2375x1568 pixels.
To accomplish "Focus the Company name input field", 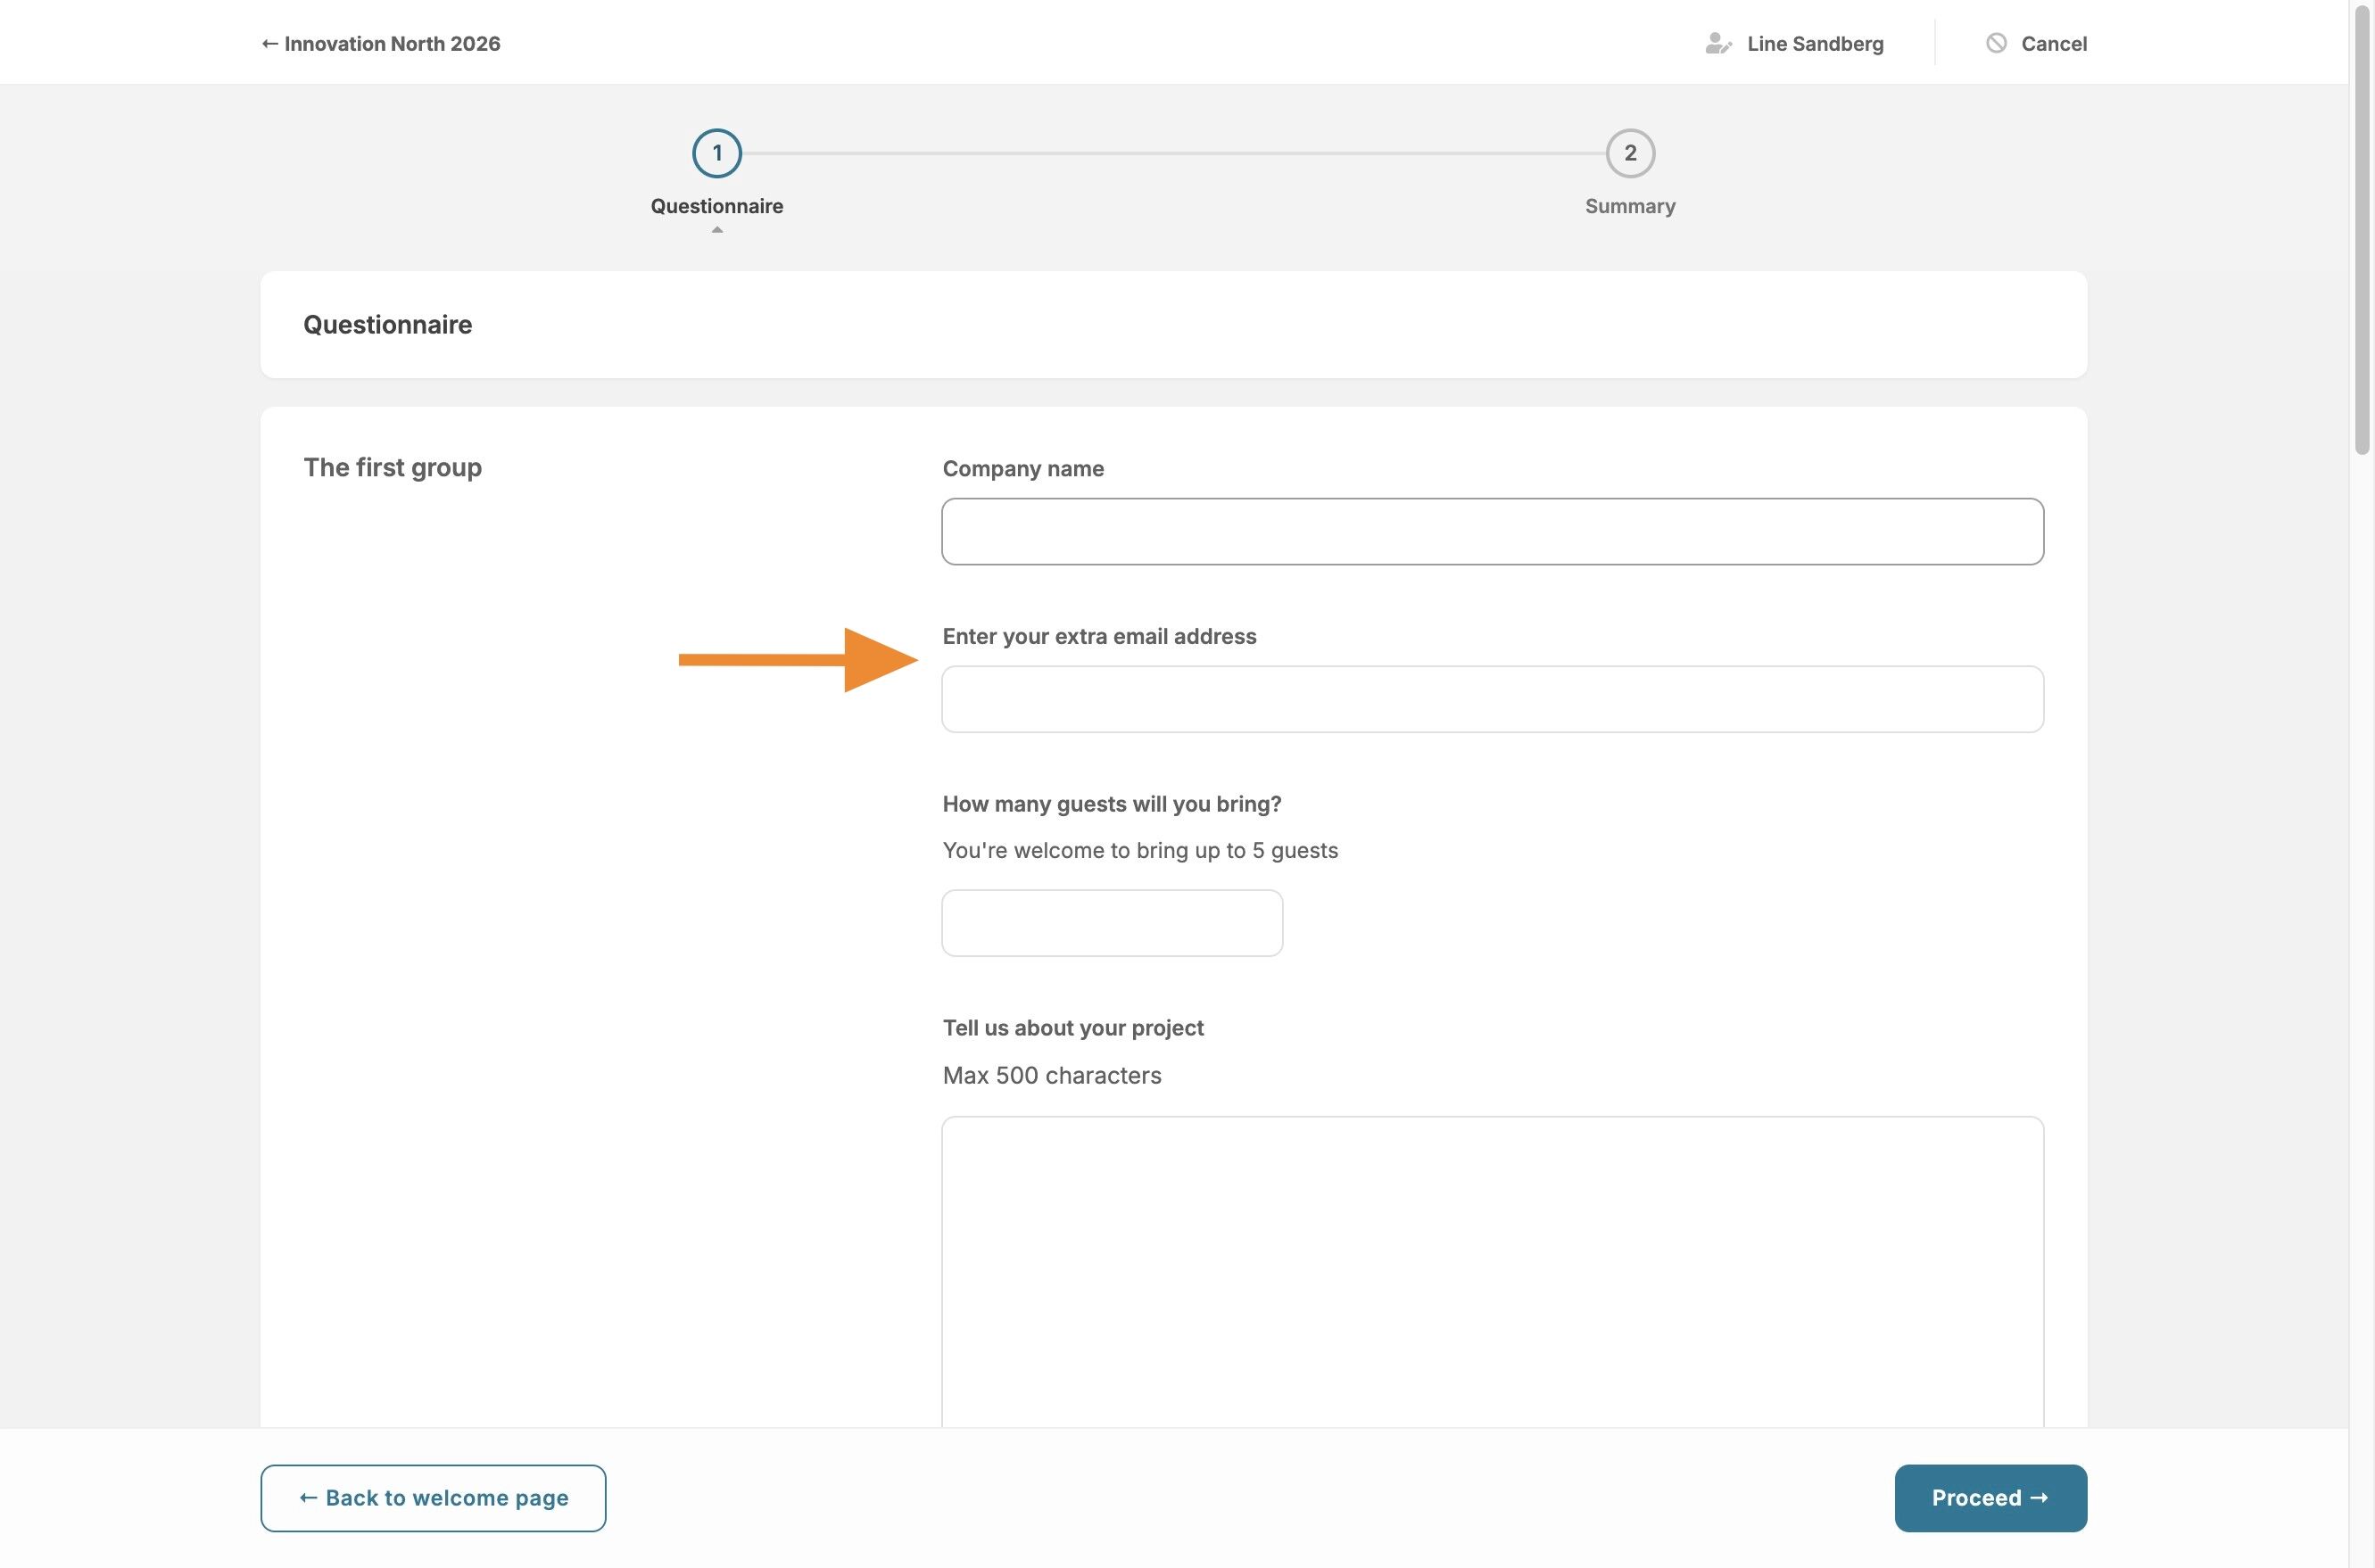I will (x=1491, y=531).
